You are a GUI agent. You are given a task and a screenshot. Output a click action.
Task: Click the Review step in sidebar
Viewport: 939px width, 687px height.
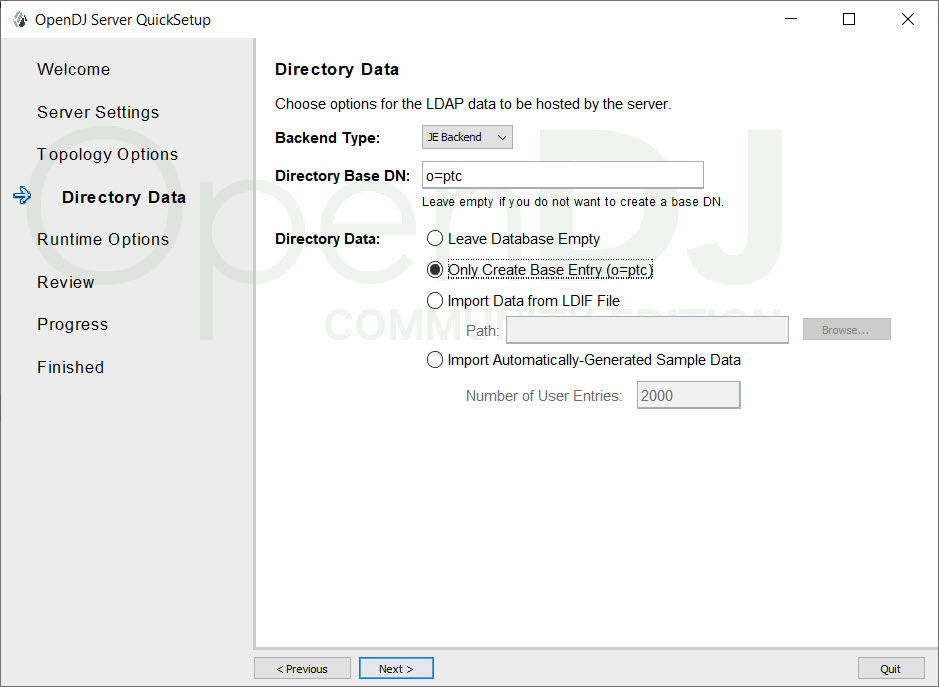tap(66, 282)
